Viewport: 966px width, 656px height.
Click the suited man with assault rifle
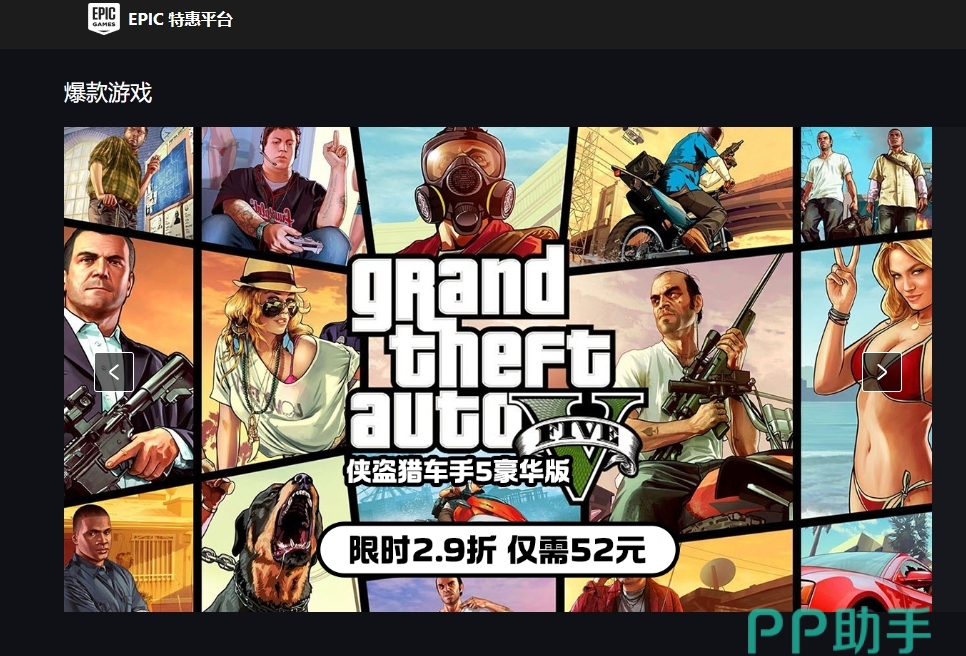coord(128,363)
